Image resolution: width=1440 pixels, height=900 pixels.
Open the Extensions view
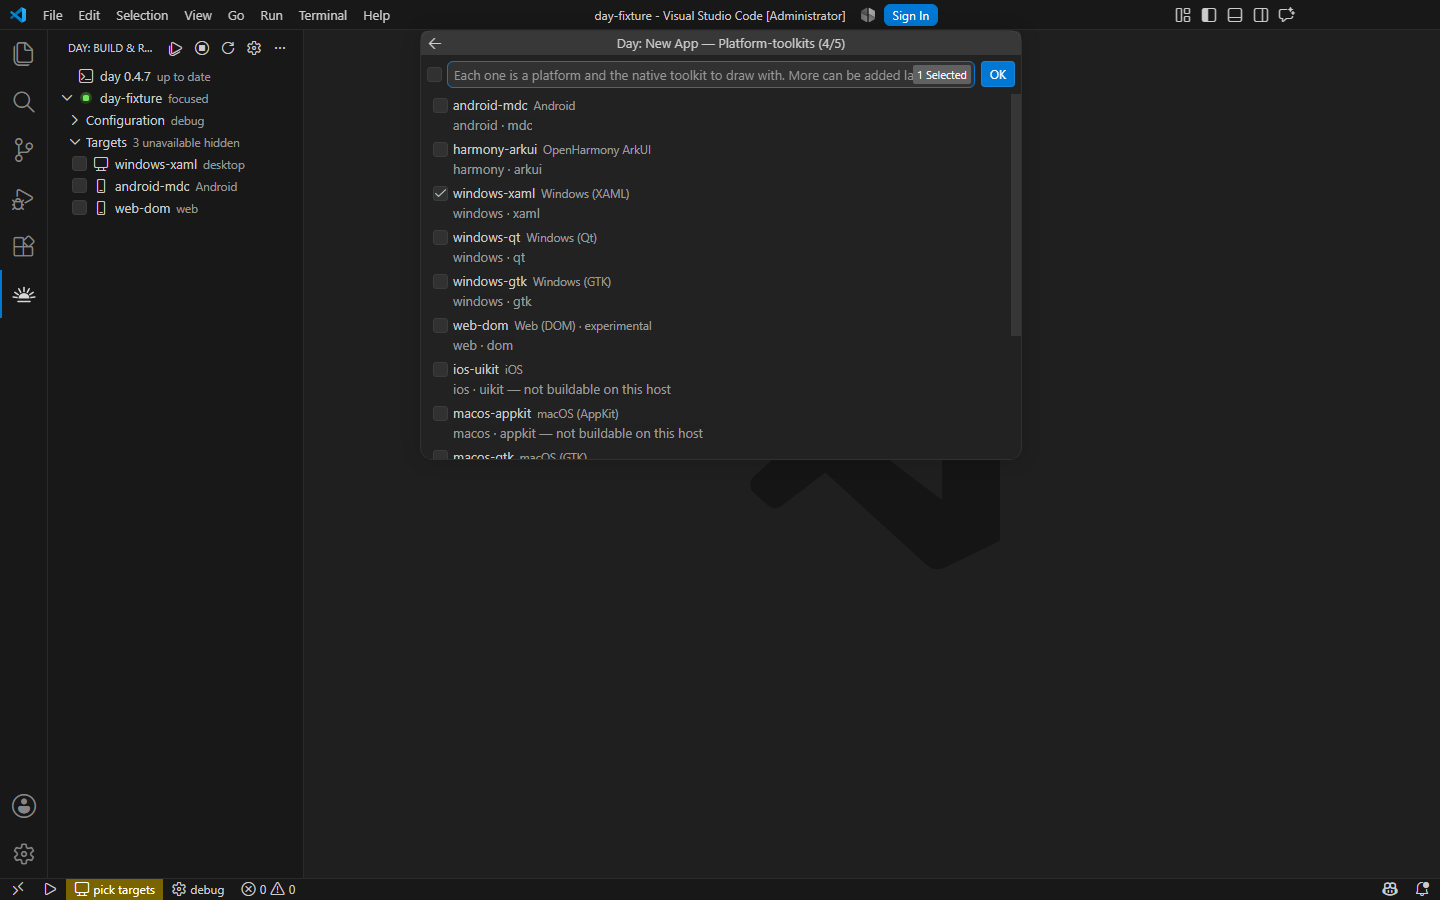tap(23, 246)
